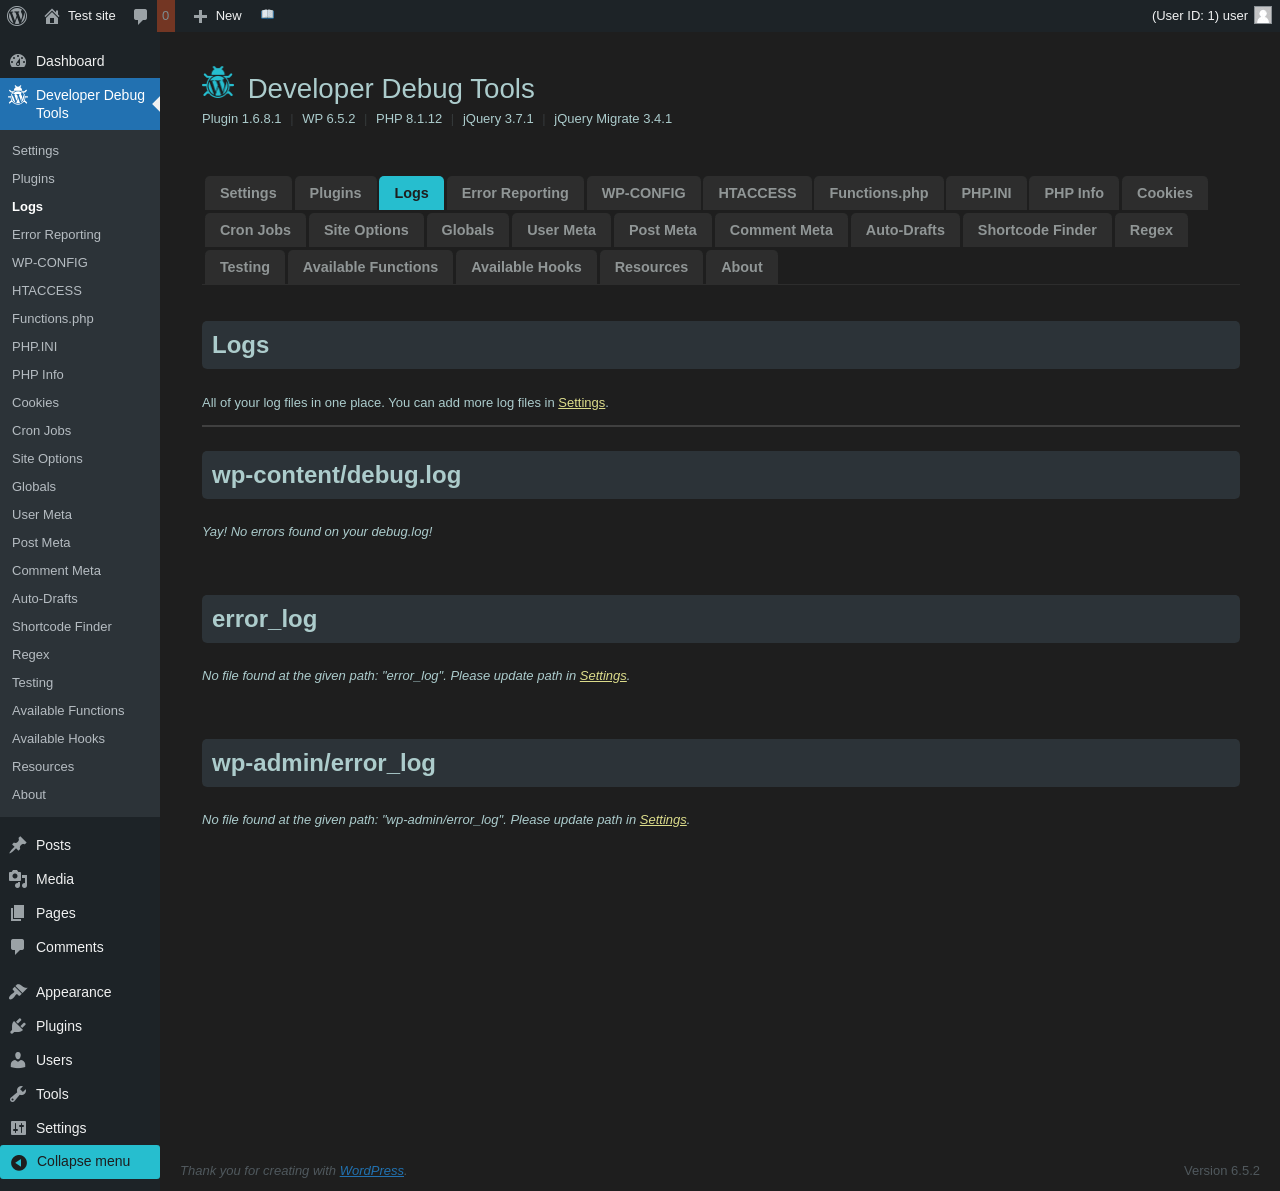The width and height of the screenshot is (1280, 1191).
Task: Click the WordPress logo in admin bar
Action: [17, 16]
